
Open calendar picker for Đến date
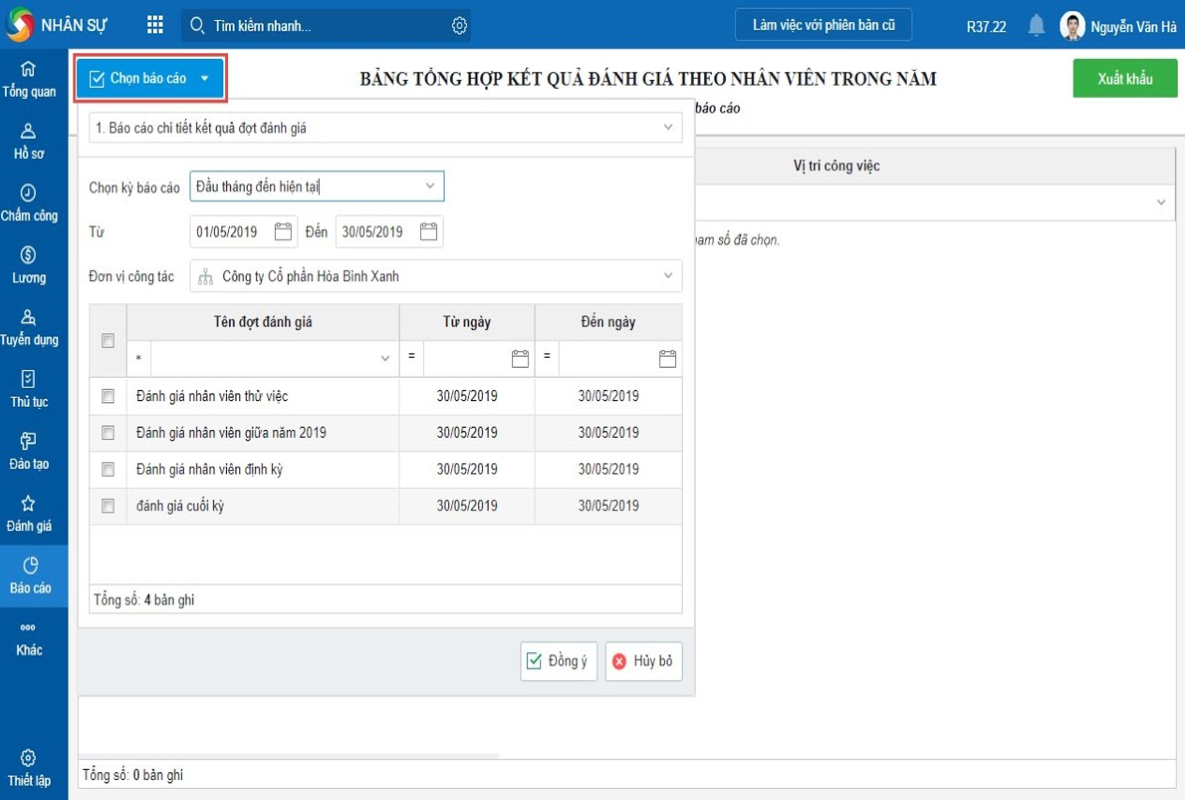tap(428, 232)
